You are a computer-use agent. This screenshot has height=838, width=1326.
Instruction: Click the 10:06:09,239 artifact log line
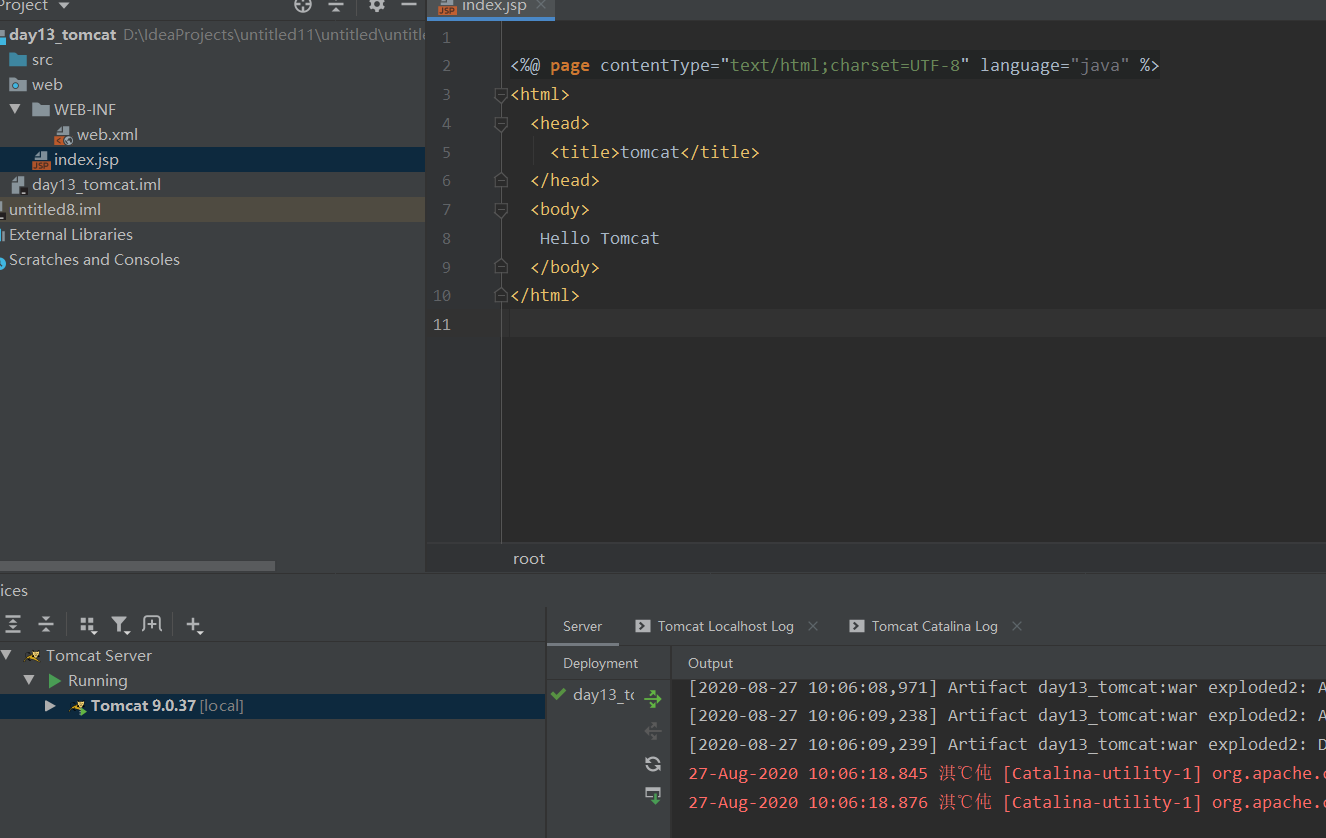pyautogui.click(x=1007, y=744)
